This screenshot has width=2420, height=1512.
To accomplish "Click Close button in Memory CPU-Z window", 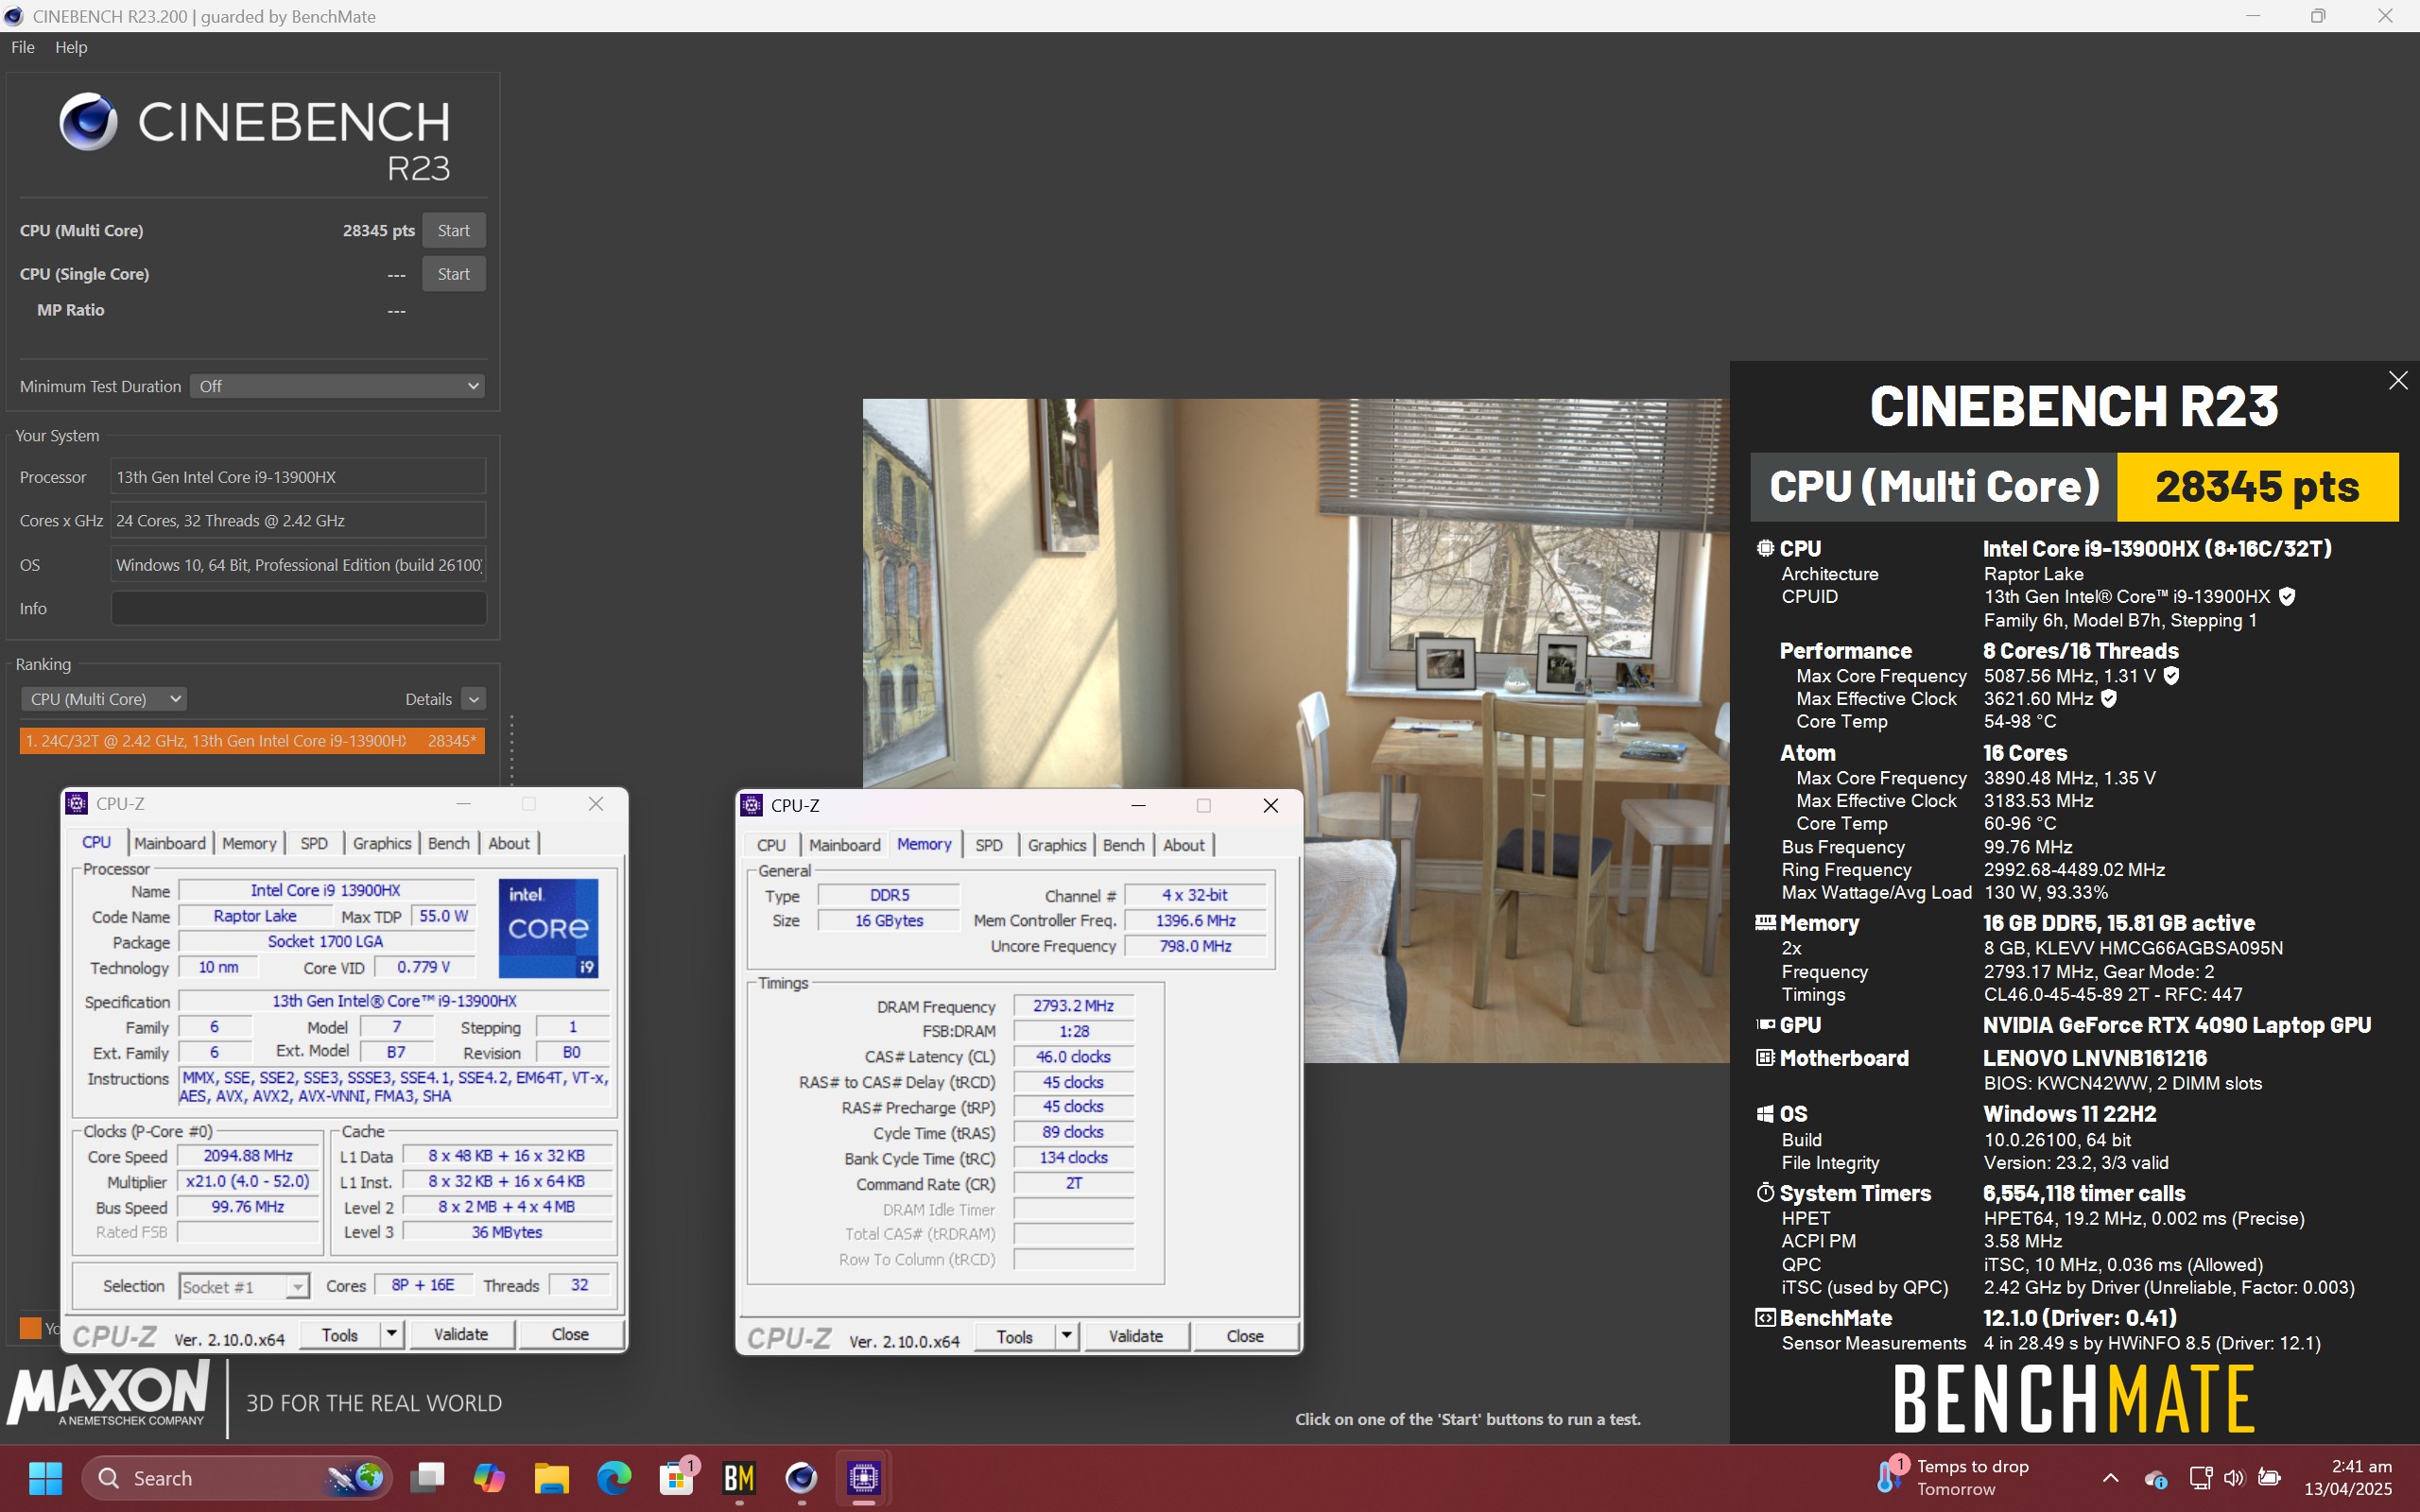I will (1245, 1337).
